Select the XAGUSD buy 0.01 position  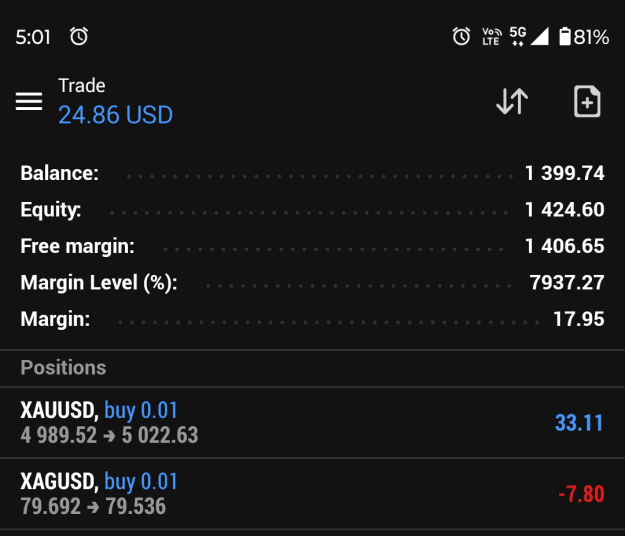point(312,494)
